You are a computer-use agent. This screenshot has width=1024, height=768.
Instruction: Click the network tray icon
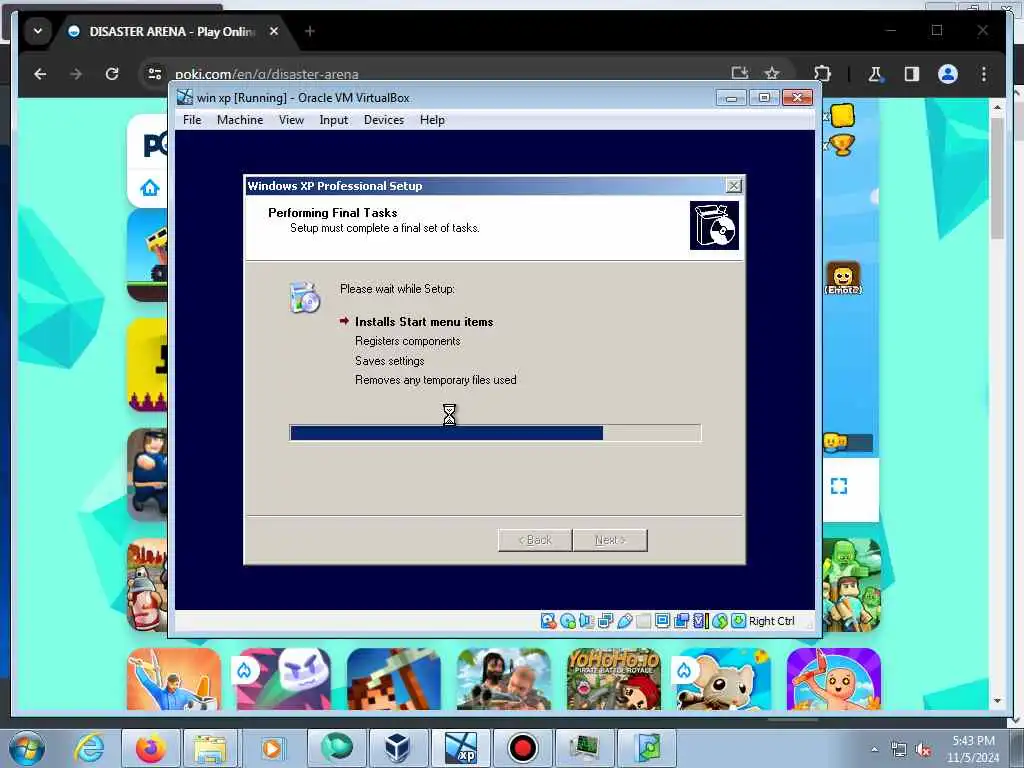[899, 750]
